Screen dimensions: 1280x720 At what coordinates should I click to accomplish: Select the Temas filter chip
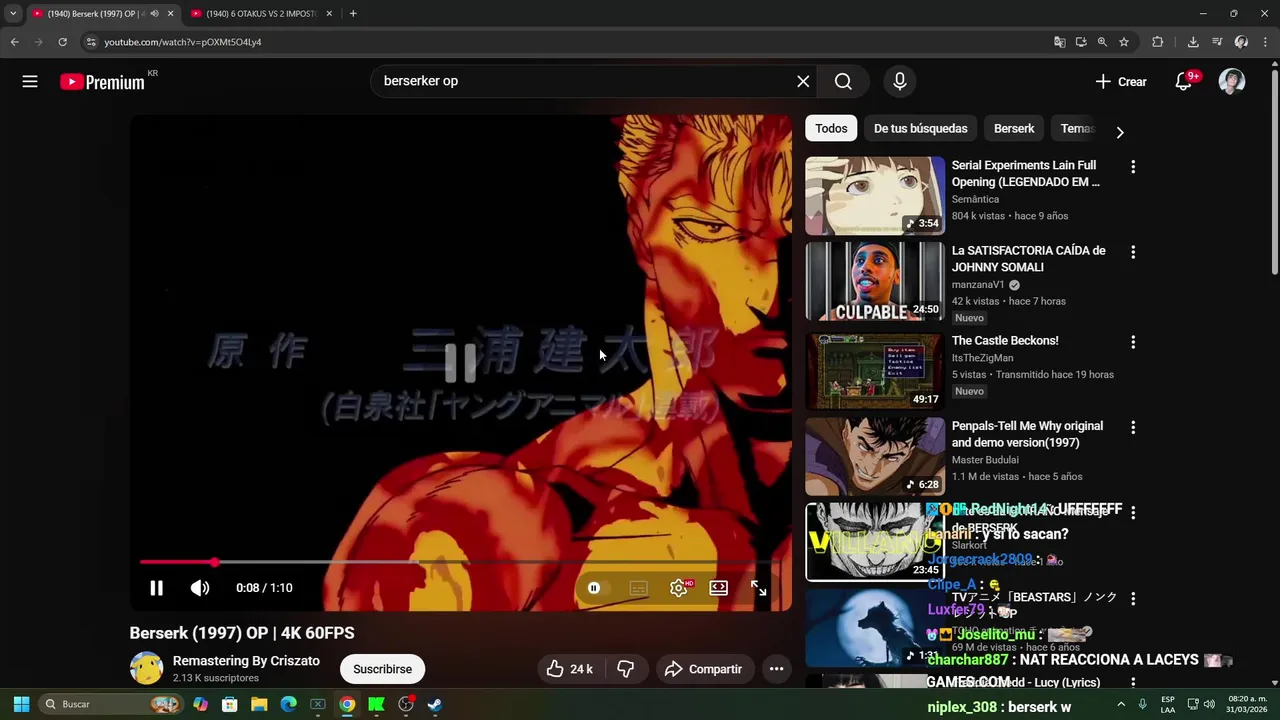[1078, 128]
